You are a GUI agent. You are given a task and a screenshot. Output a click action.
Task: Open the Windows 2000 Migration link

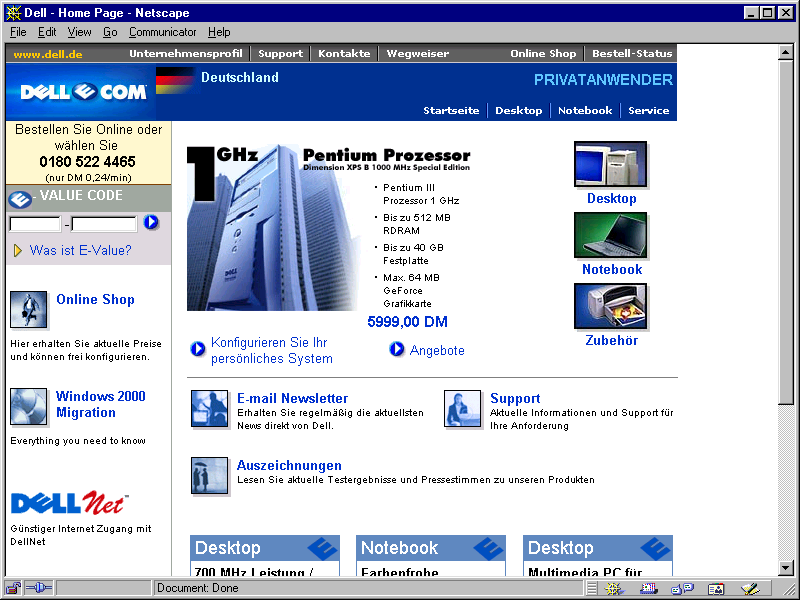(x=101, y=404)
